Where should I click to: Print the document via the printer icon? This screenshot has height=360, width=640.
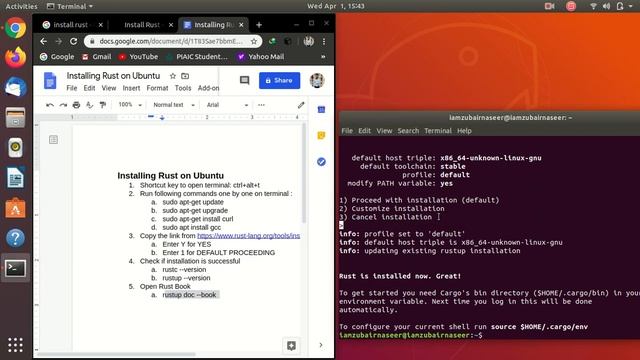(76, 105)
